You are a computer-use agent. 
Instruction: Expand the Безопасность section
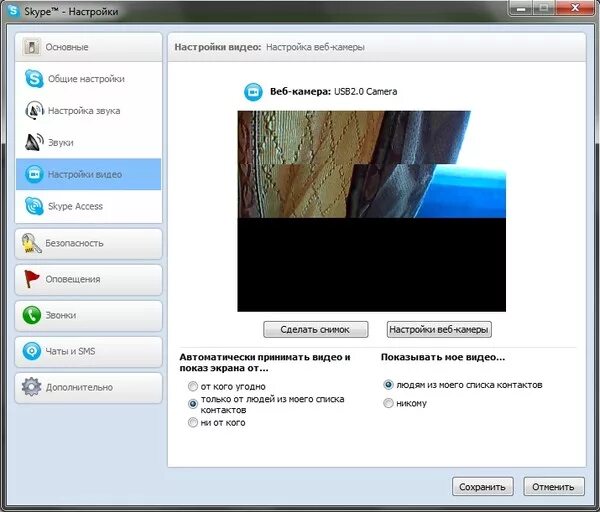(x=88, y=243)
